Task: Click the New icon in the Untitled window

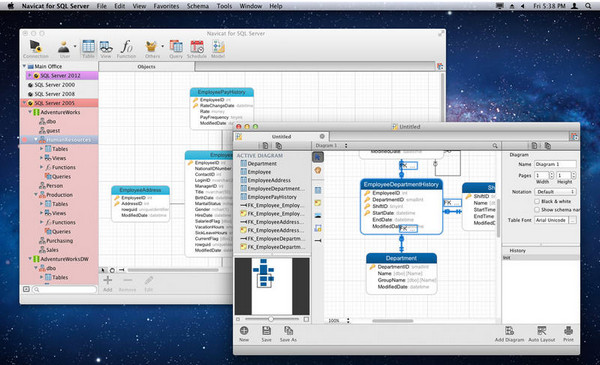Action: click(x=244, y=334)
